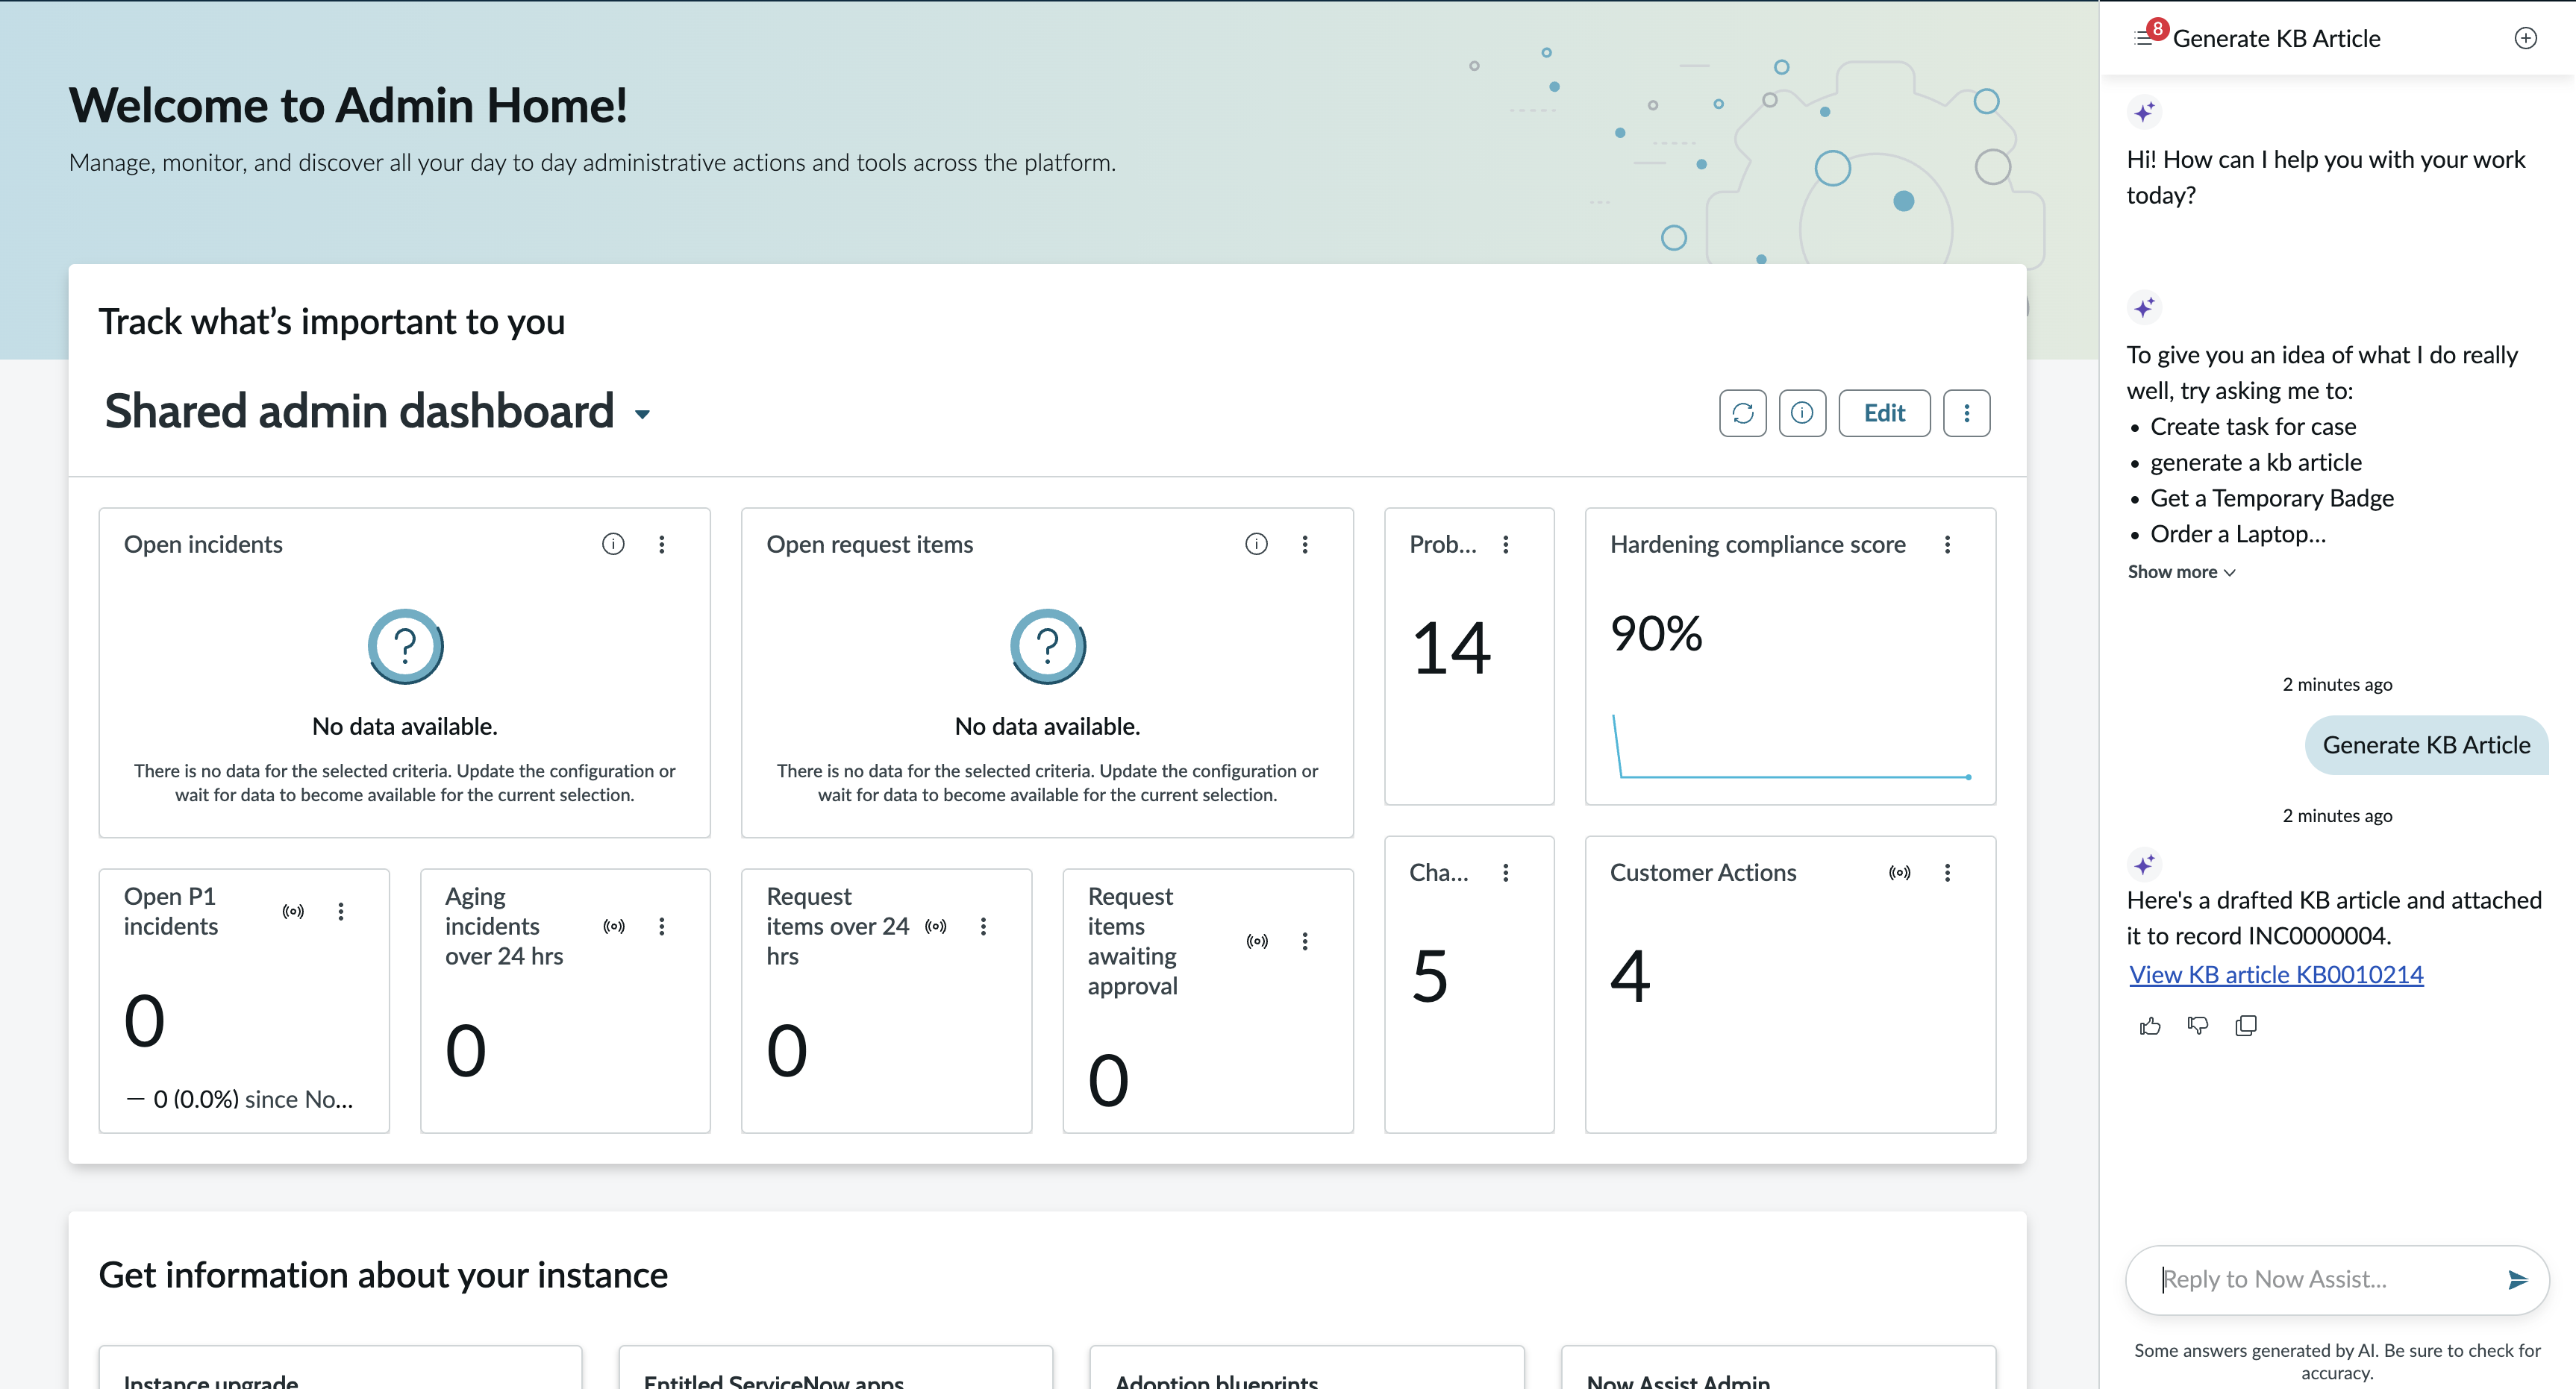Show info for Open request items widget

tap(1256, 544)
